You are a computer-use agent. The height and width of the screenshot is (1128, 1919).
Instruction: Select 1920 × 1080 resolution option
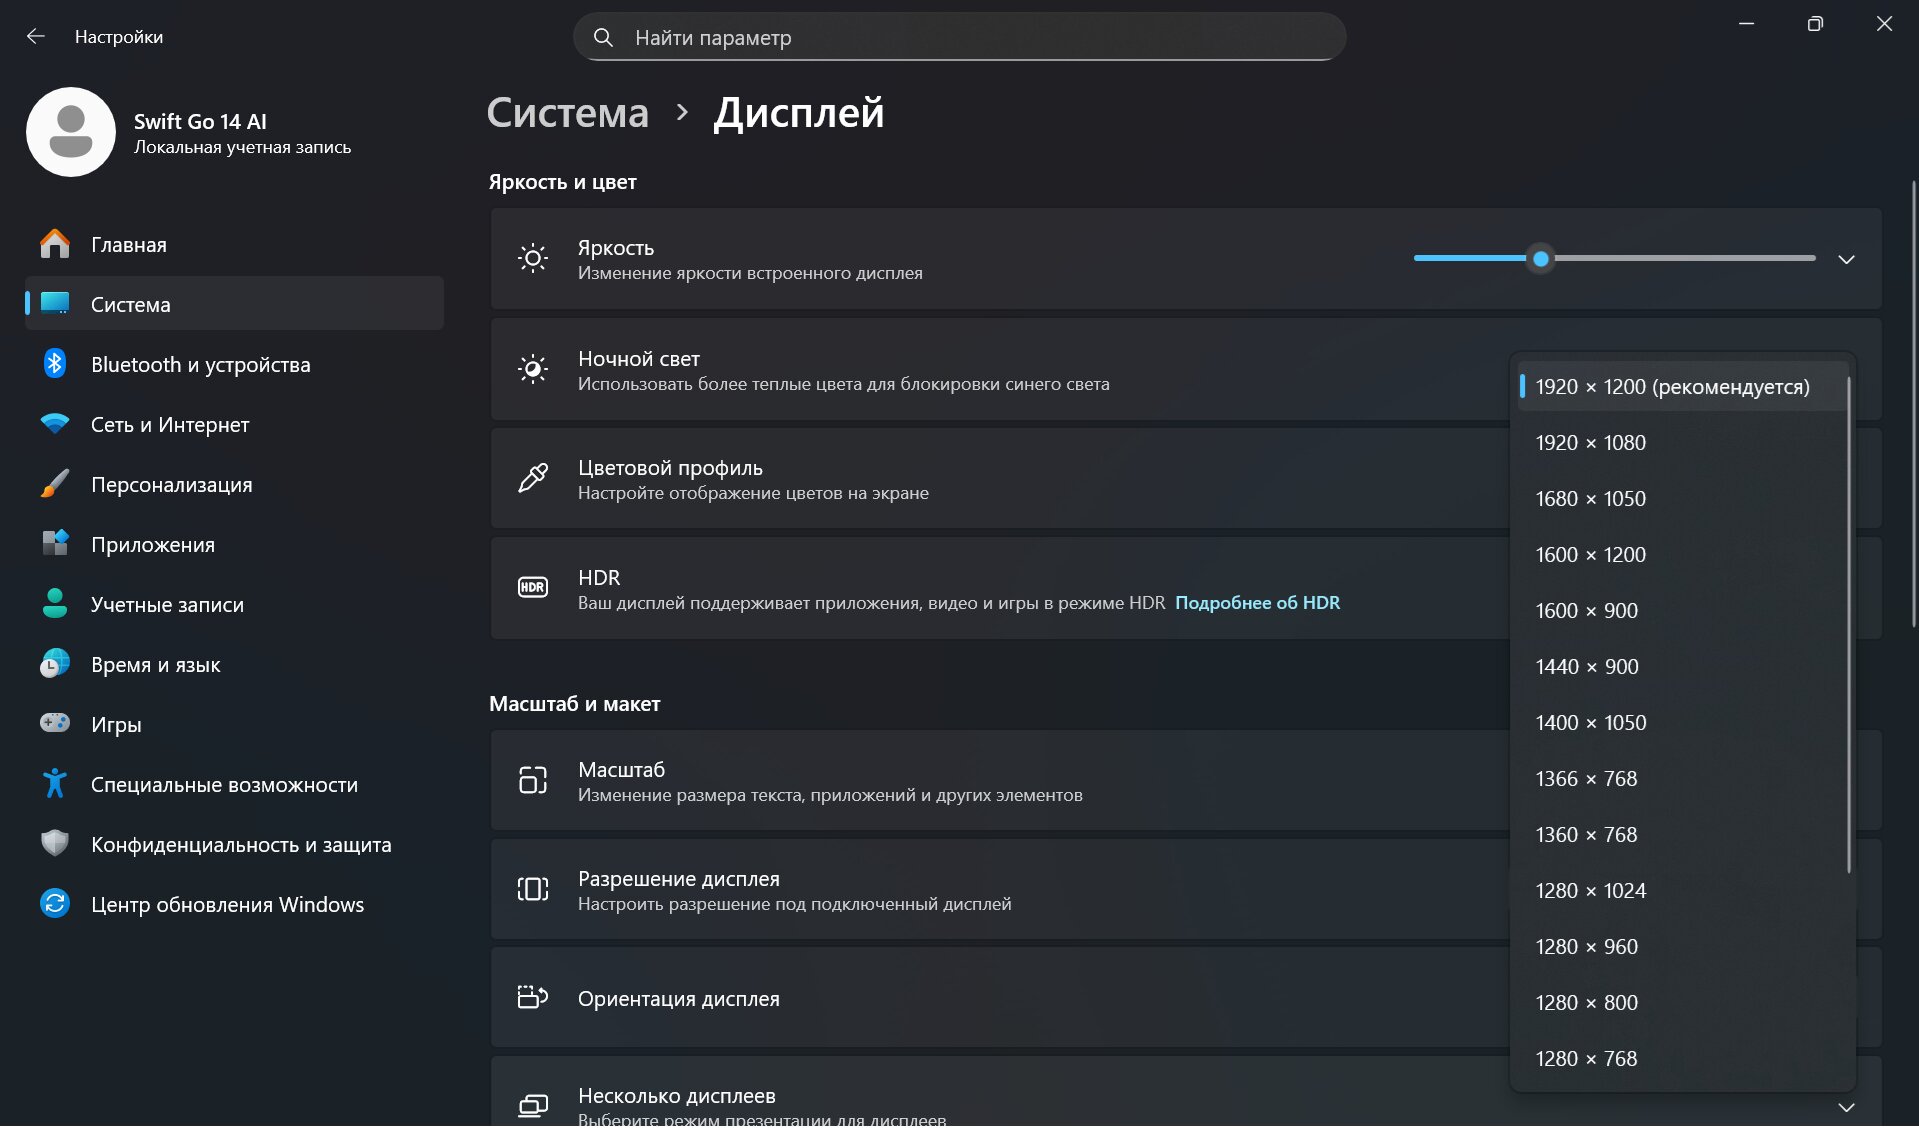[x=1590, y=443]
